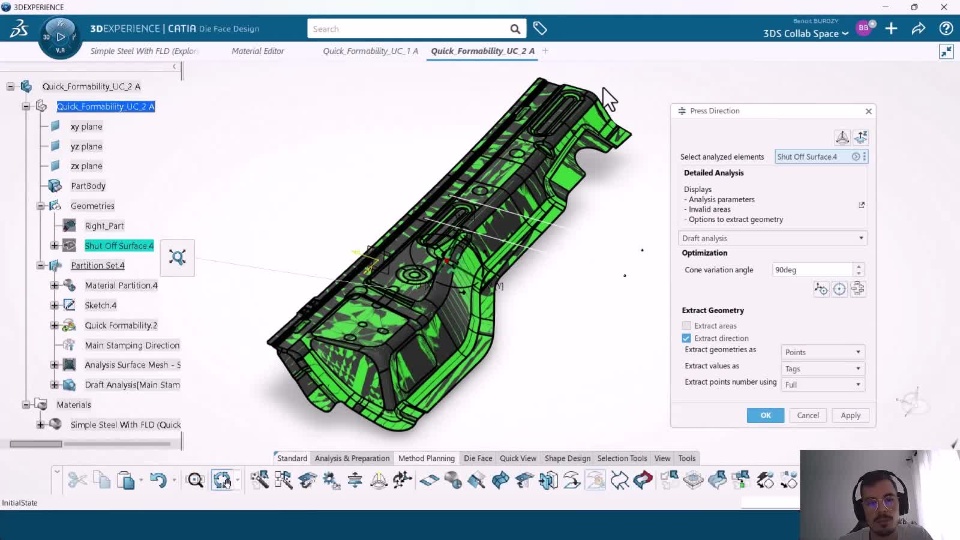Open the Analysis & Preparation toolbar tab
960x540 pixels.
(352, 458)
